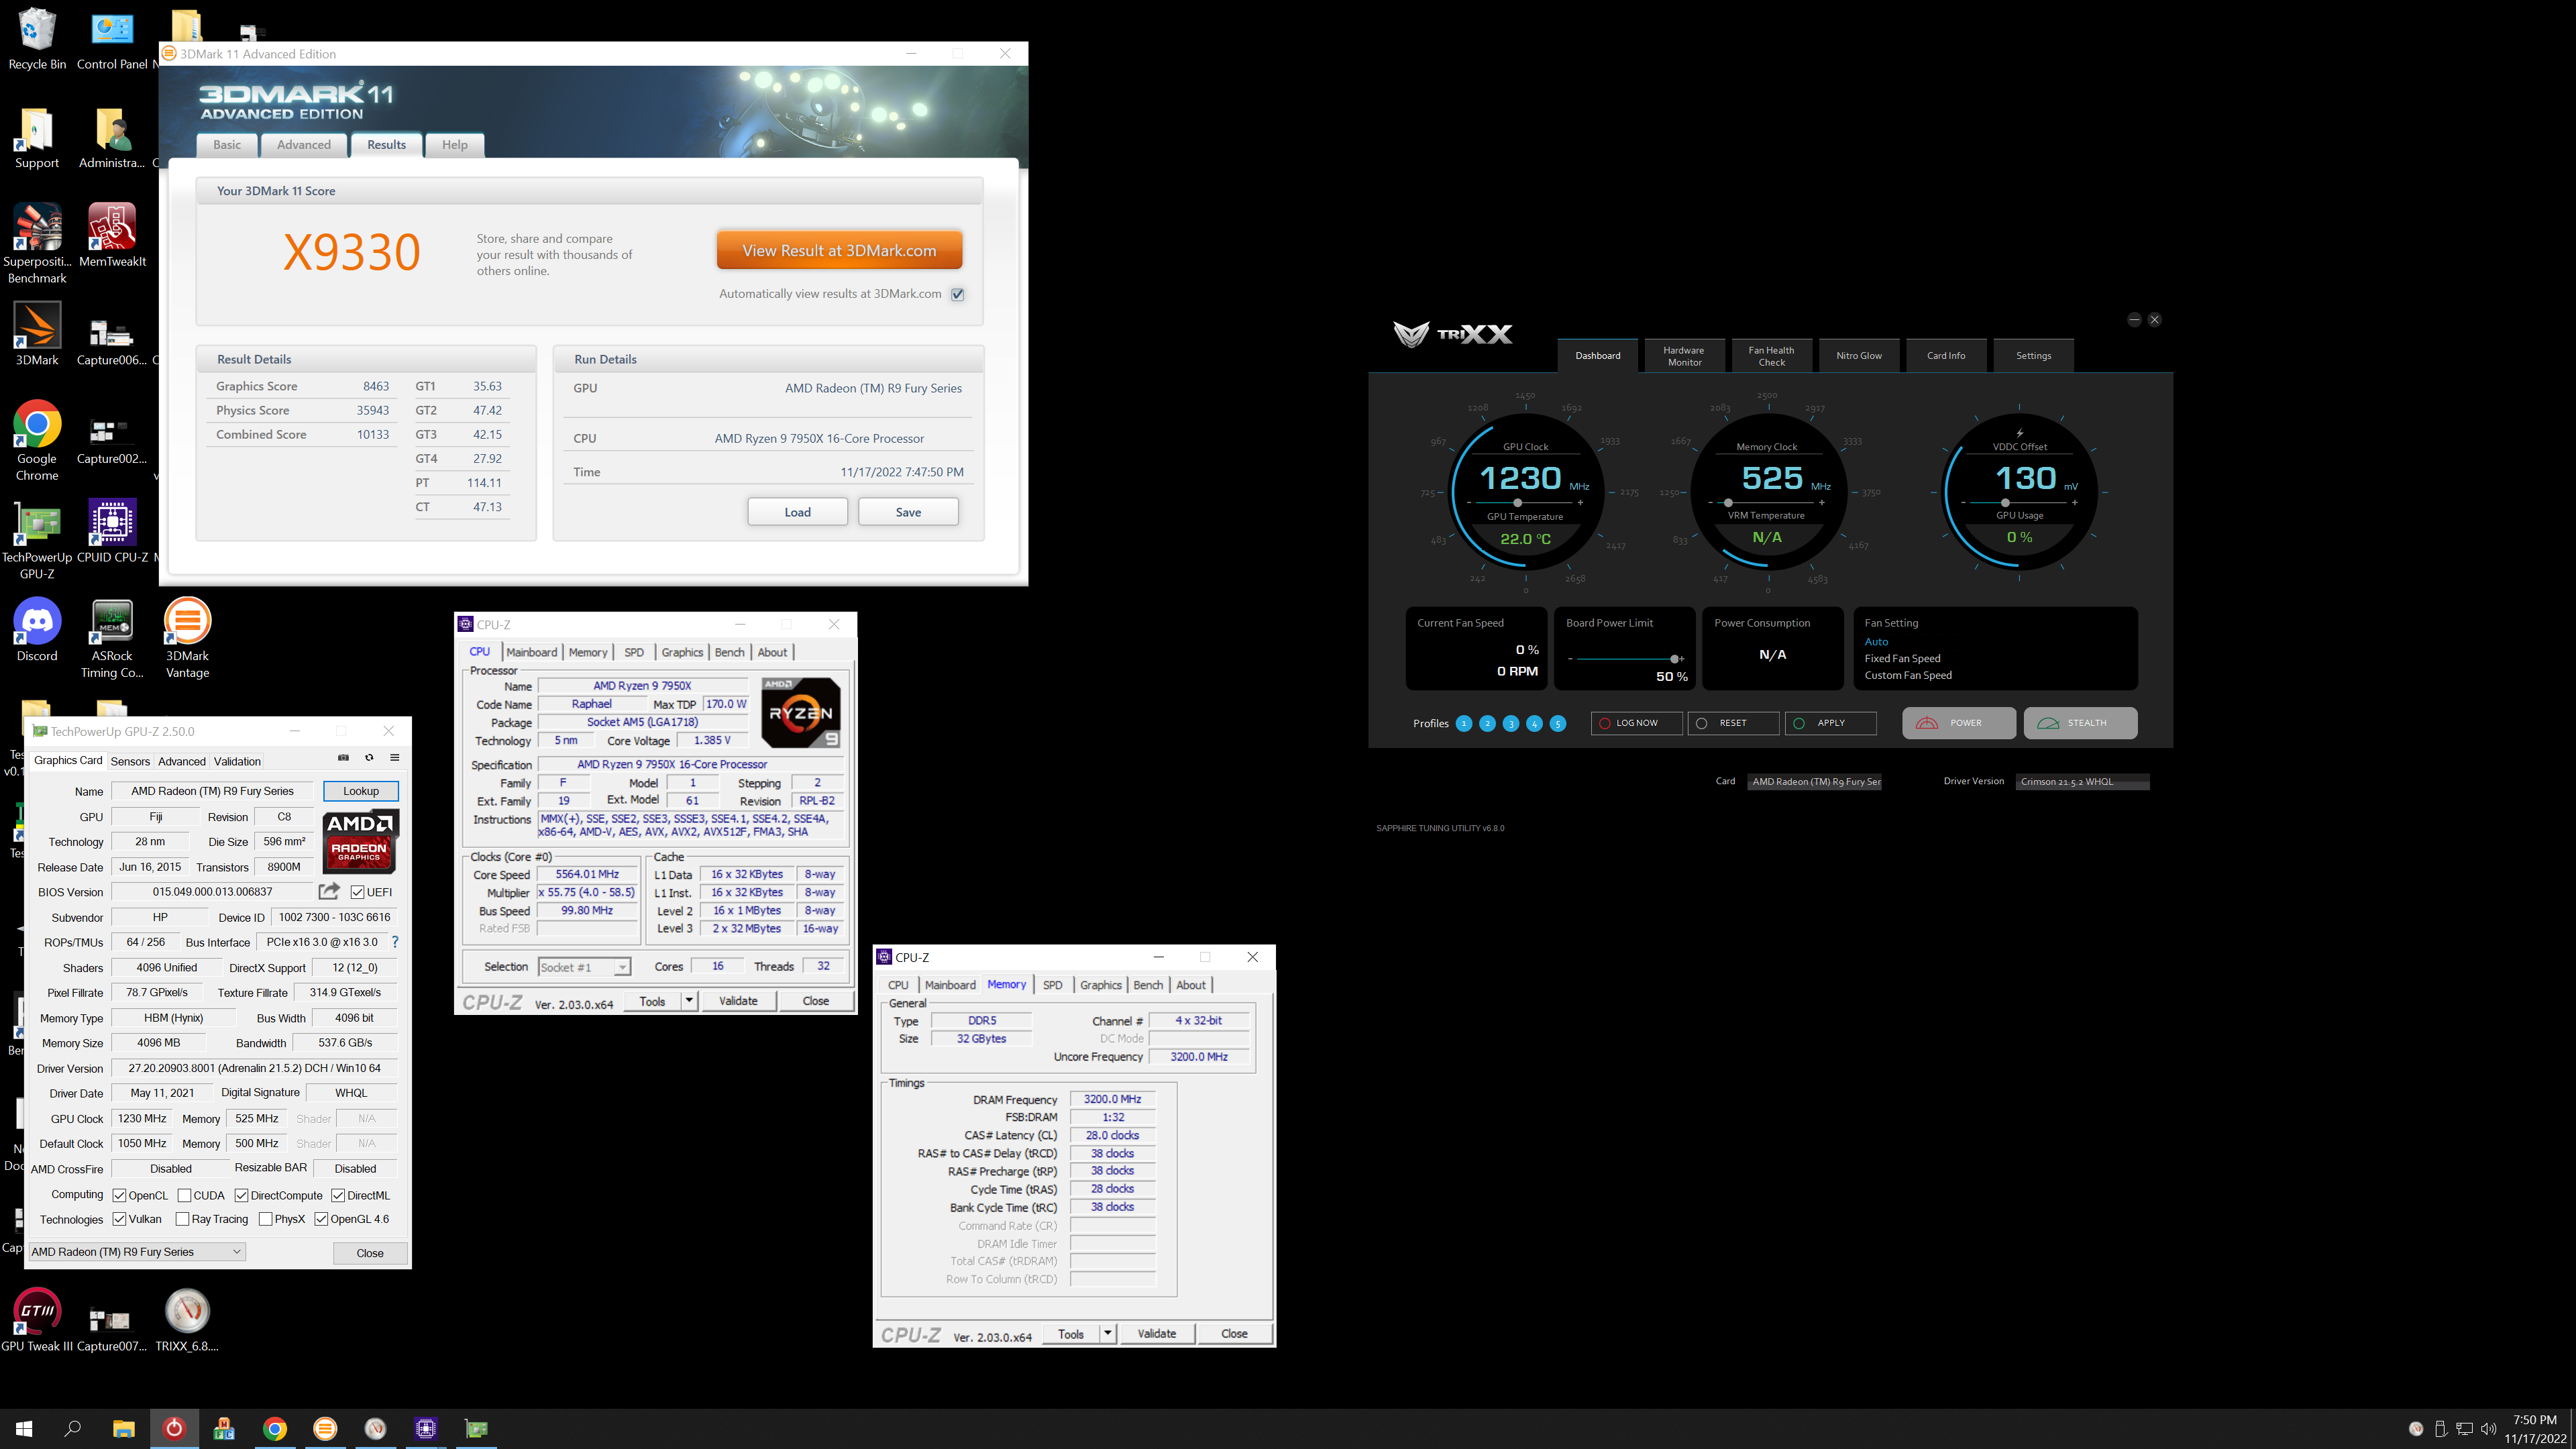Open the TRIXX Card selection dropdown
The image size is (2576, 1449).
[1815, 781]
